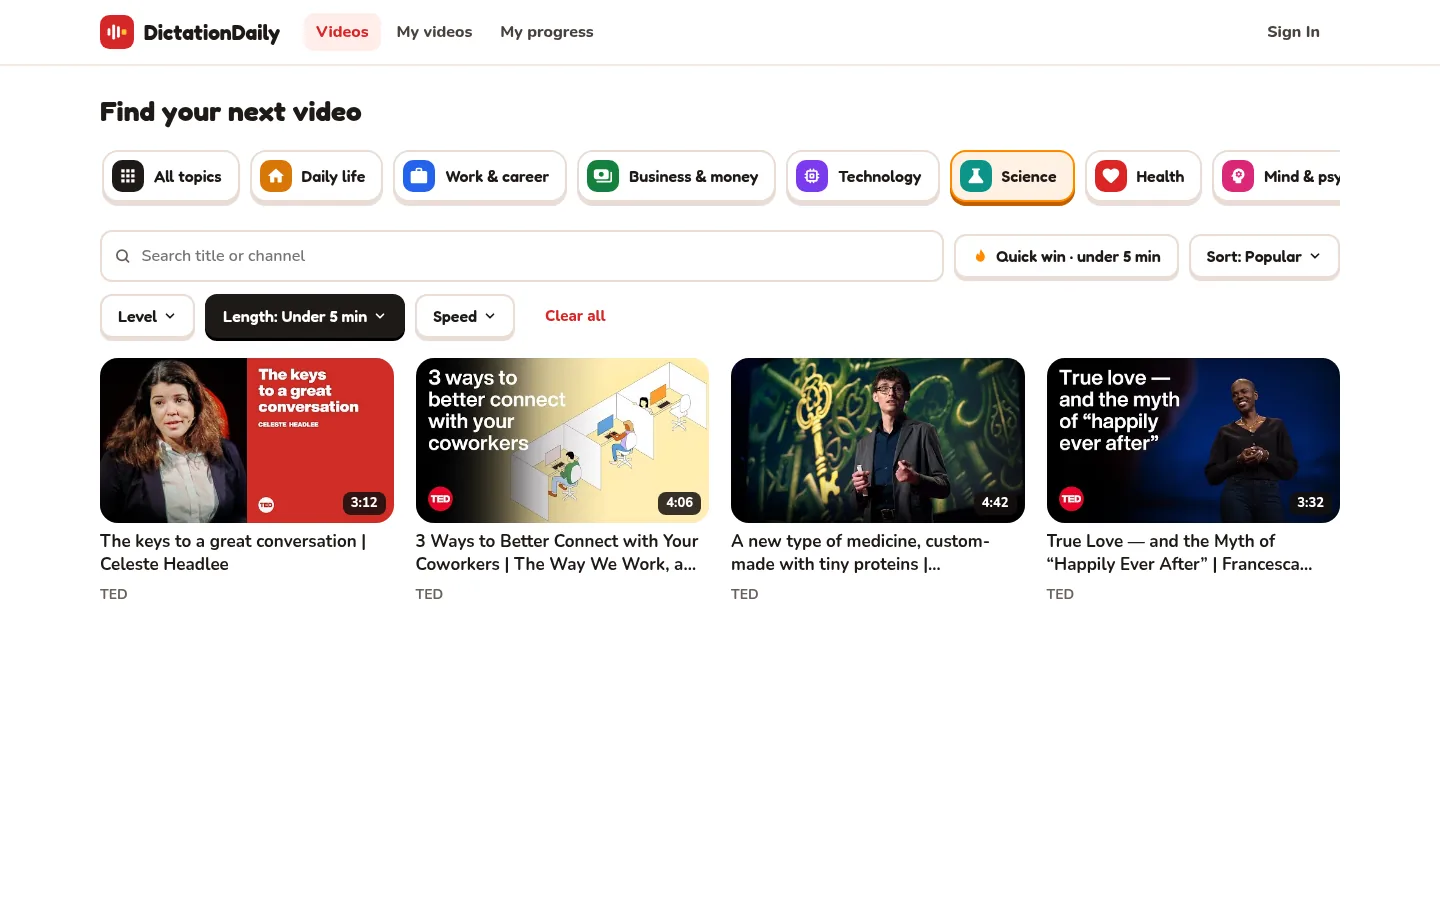Open the Celeste Headlee conversation video thumbnail

(247, 440)
